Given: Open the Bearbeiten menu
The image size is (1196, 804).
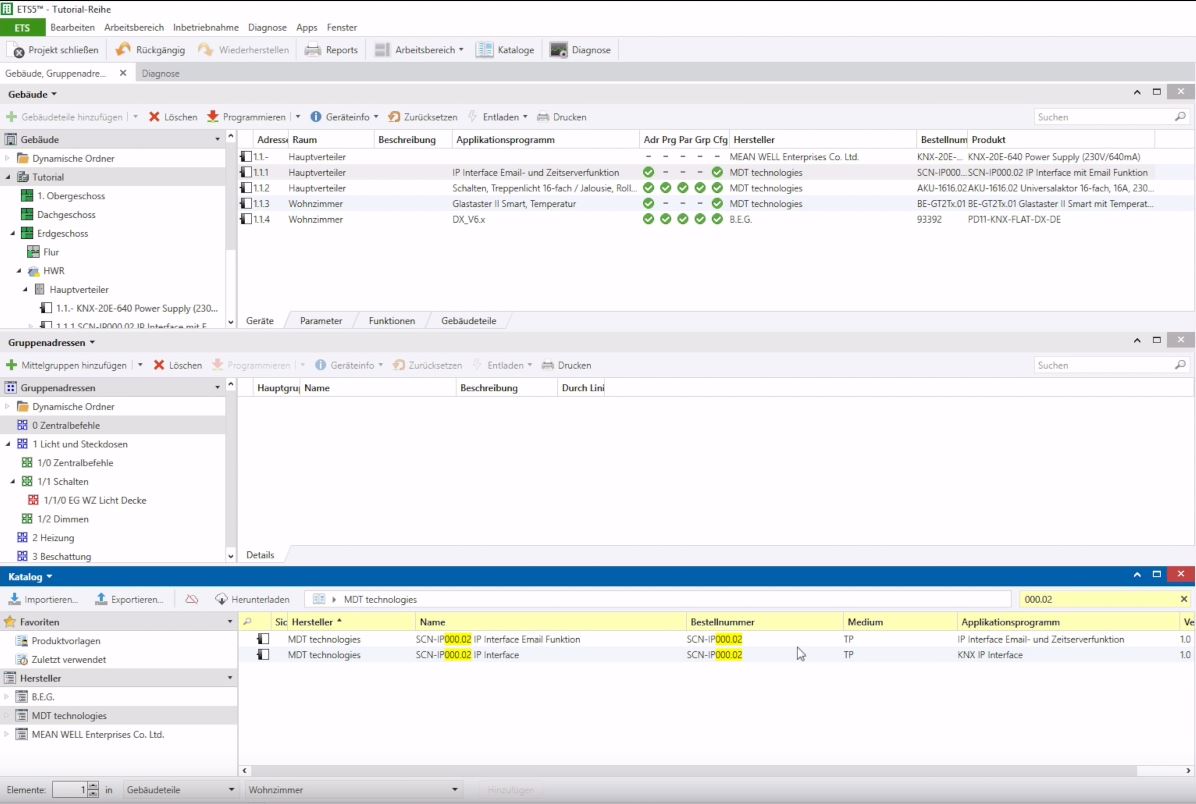Looking at the screenshot, I should click(72, 27).
